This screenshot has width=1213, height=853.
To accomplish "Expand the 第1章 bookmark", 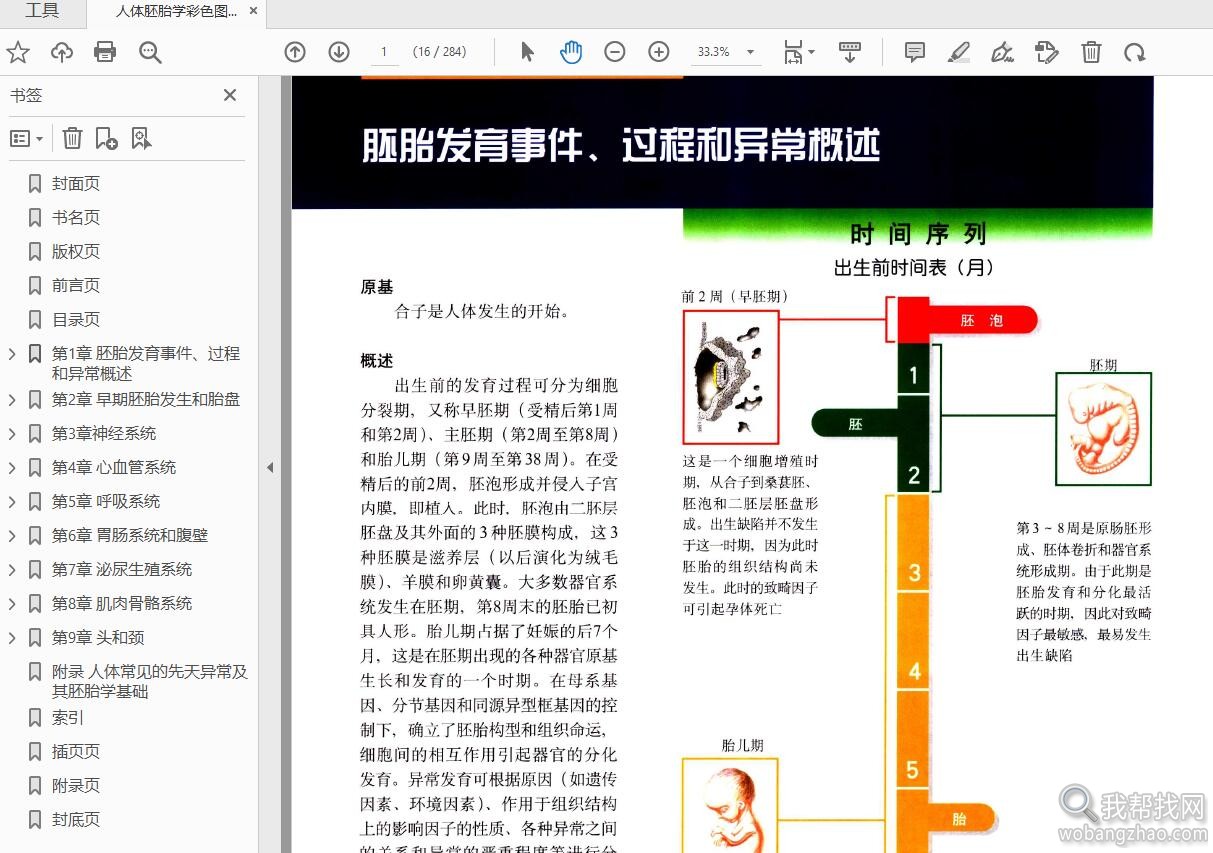I will click(x=12, y=353).
